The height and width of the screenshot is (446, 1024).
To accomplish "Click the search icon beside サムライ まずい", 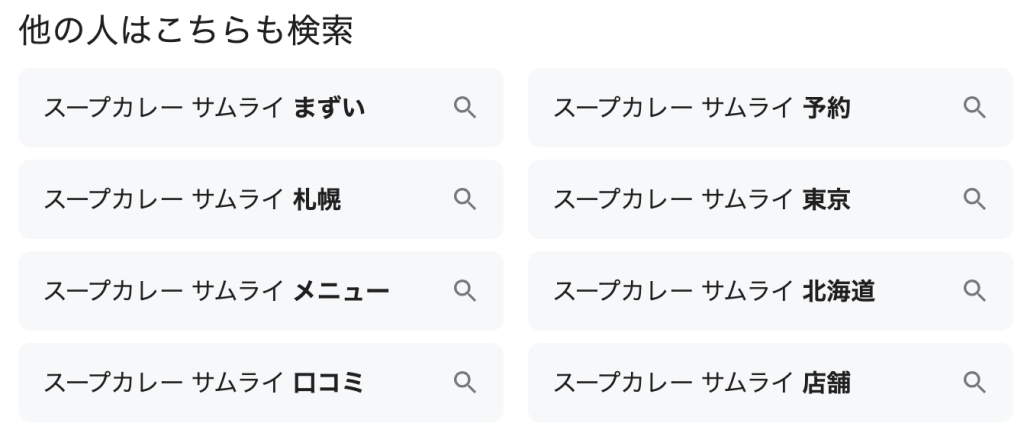I will [x=464, y=107].
